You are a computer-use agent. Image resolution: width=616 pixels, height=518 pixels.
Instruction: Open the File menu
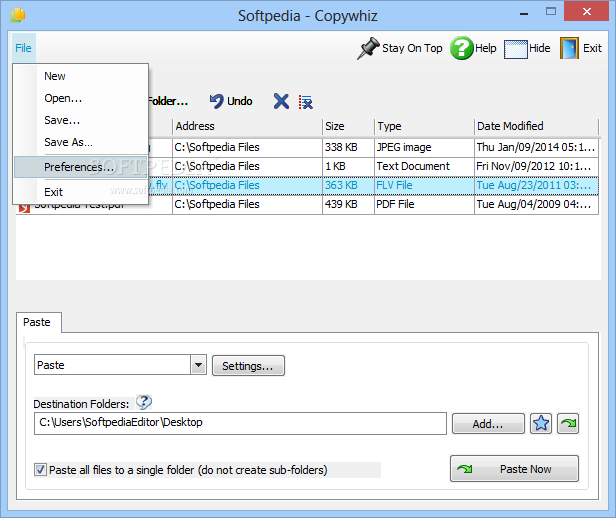[x=24, y=48]
